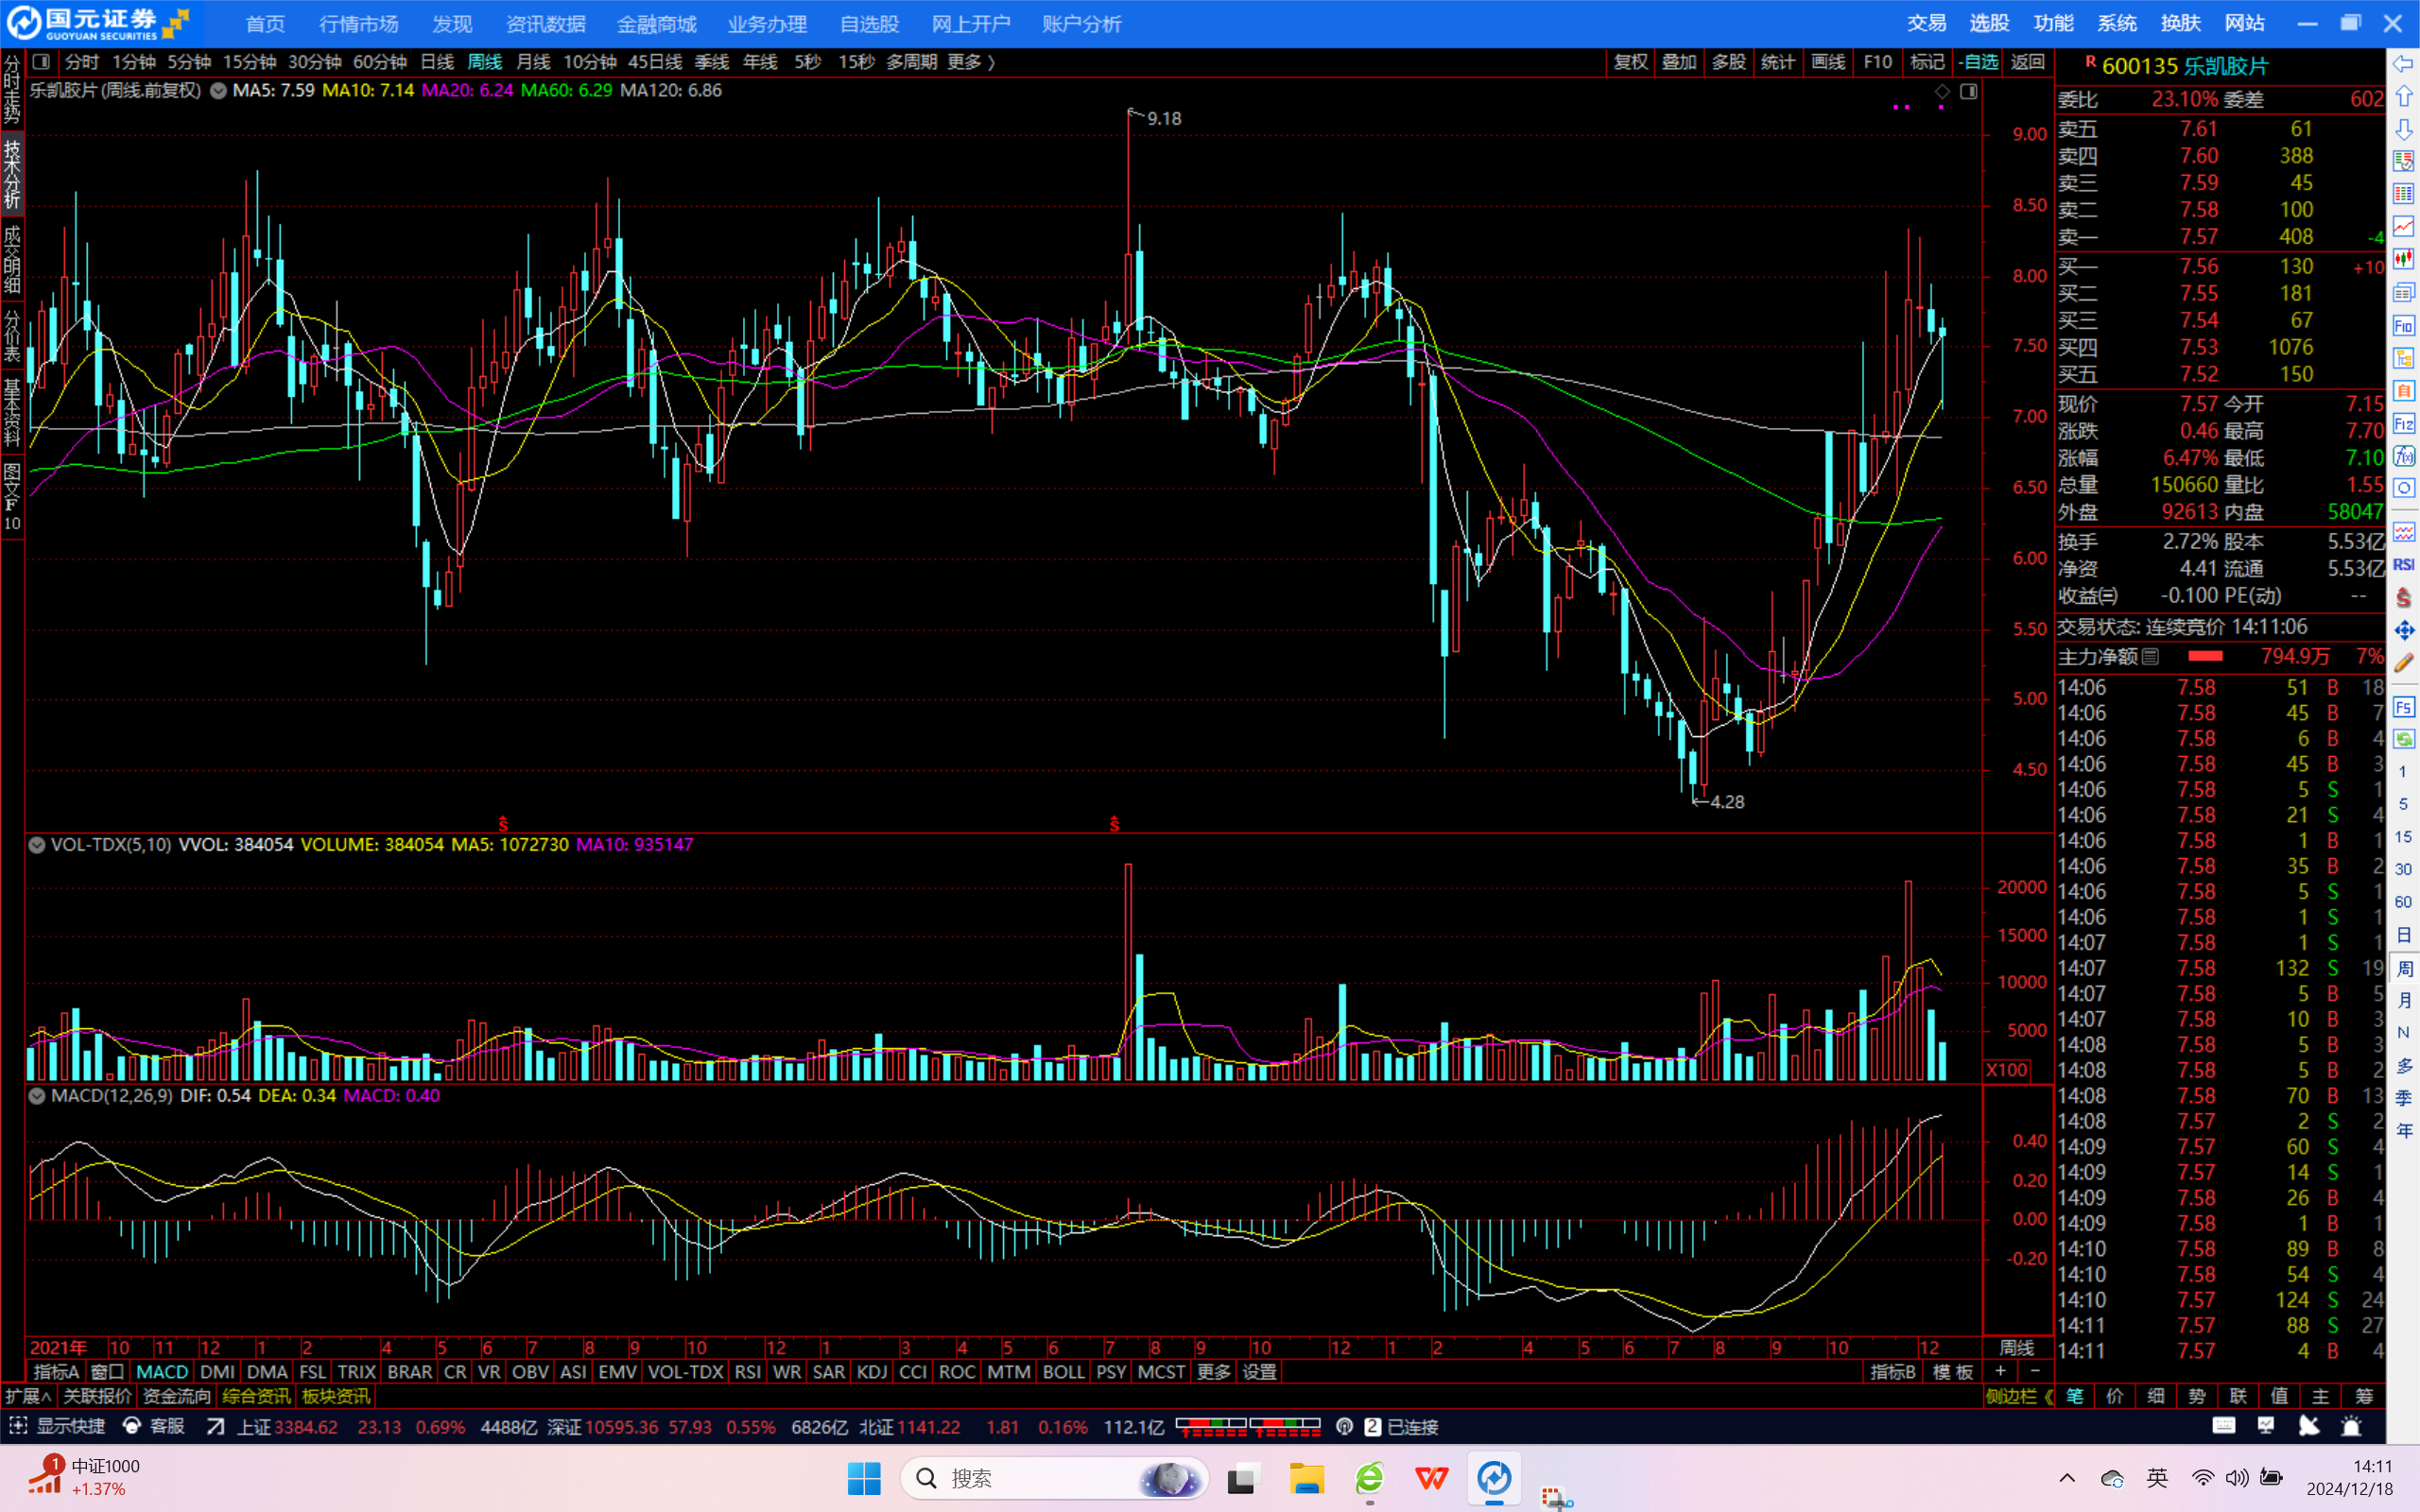Select the pencil drawing tool icon
Screen dimensions: 2420x1512
pos(2403,663)
